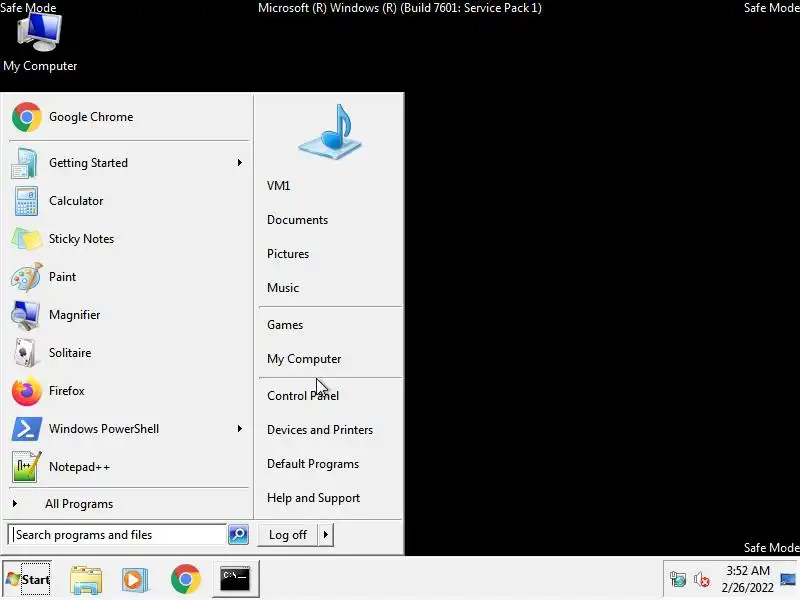The image size is (800, 600).
Task: Show the All Programs list
Action: tap(79, 504)
